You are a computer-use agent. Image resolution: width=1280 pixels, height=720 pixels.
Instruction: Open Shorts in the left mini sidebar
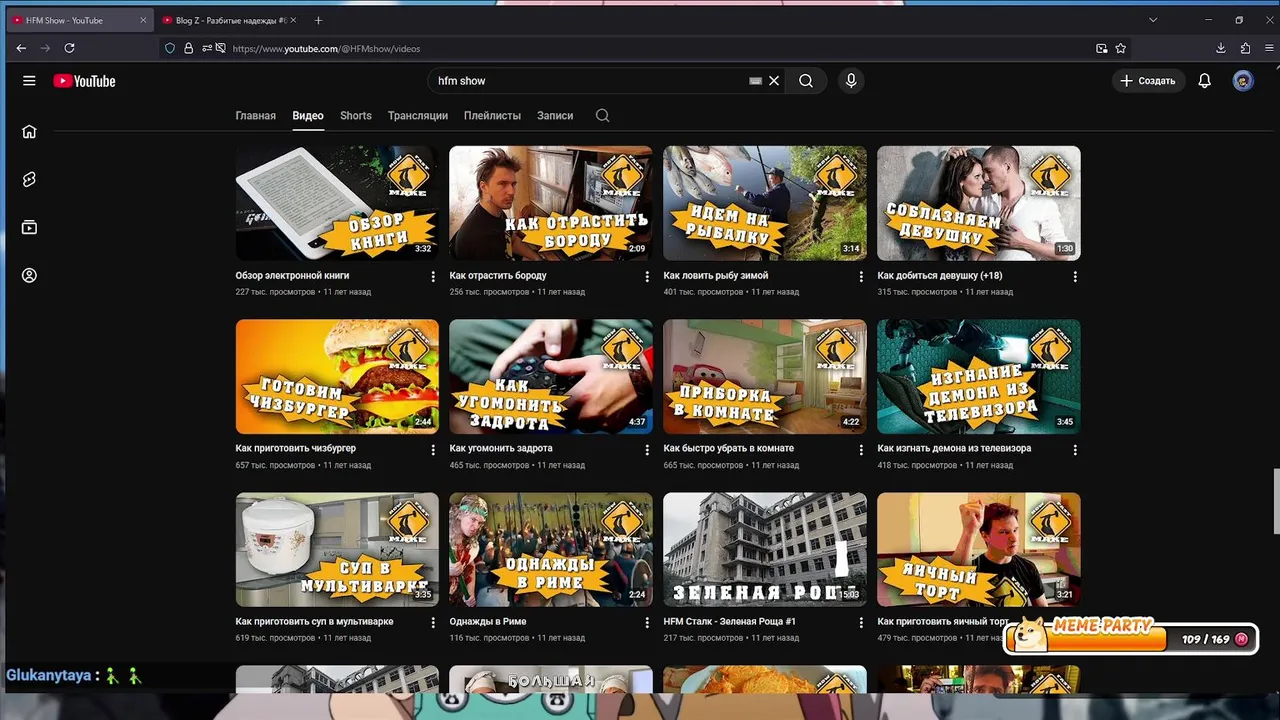click(29, 179)
